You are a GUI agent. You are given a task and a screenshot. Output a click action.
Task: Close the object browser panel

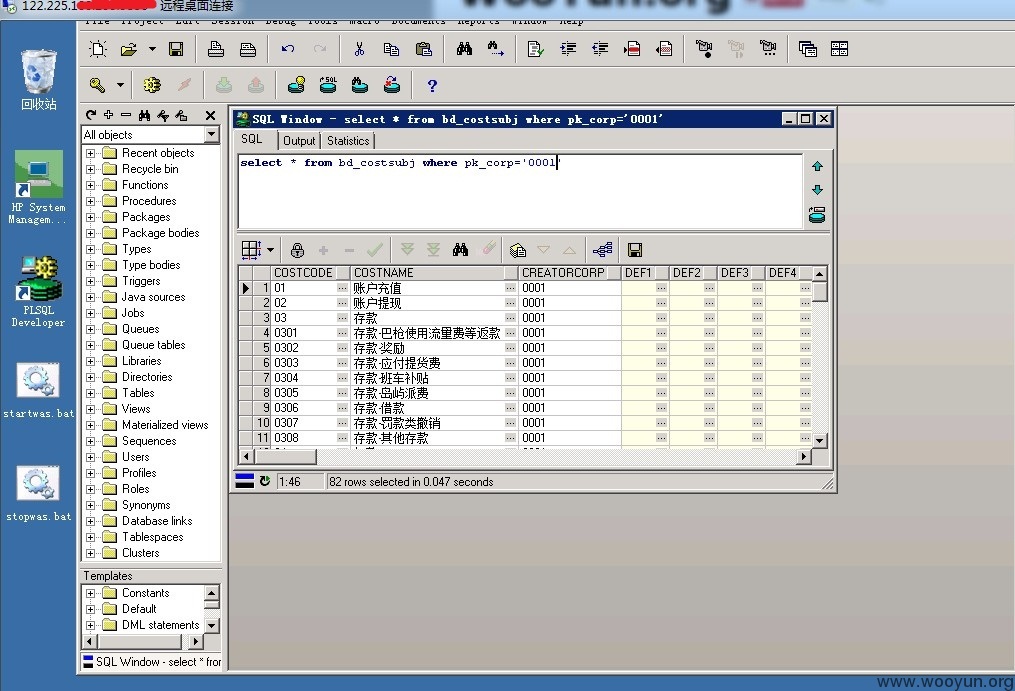click(210, 115)
